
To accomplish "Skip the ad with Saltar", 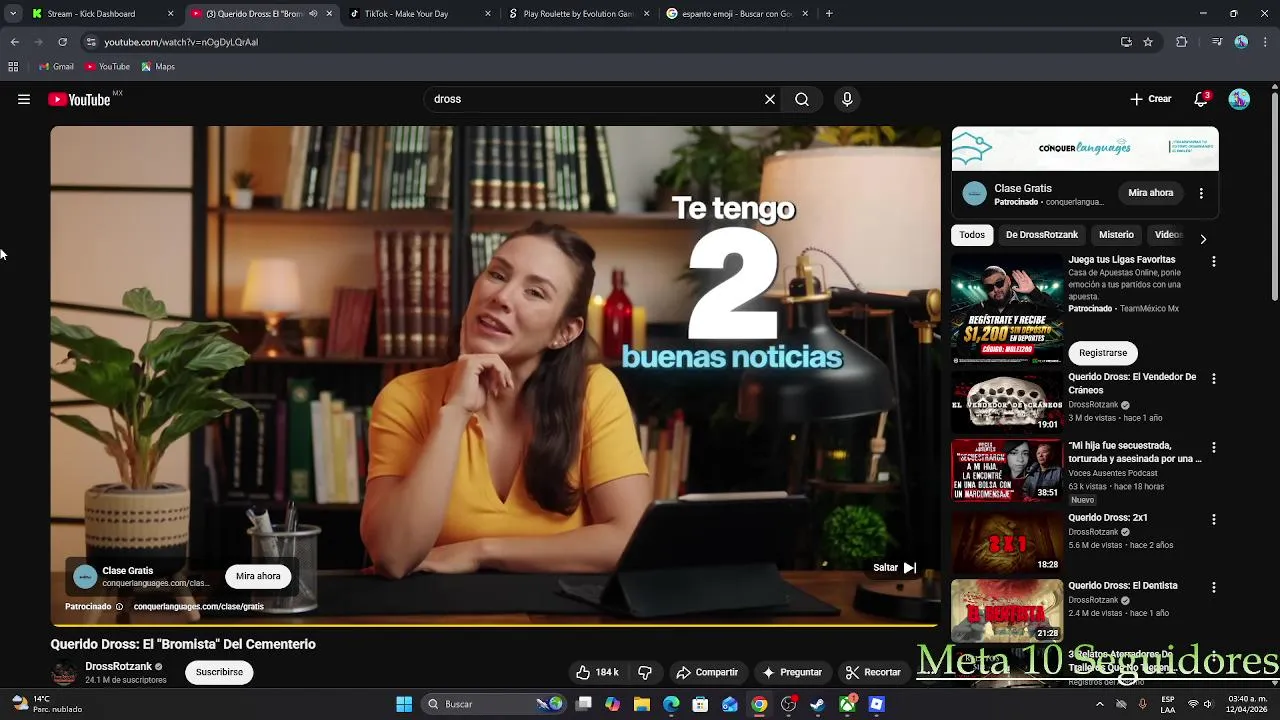I will (895, 567).
